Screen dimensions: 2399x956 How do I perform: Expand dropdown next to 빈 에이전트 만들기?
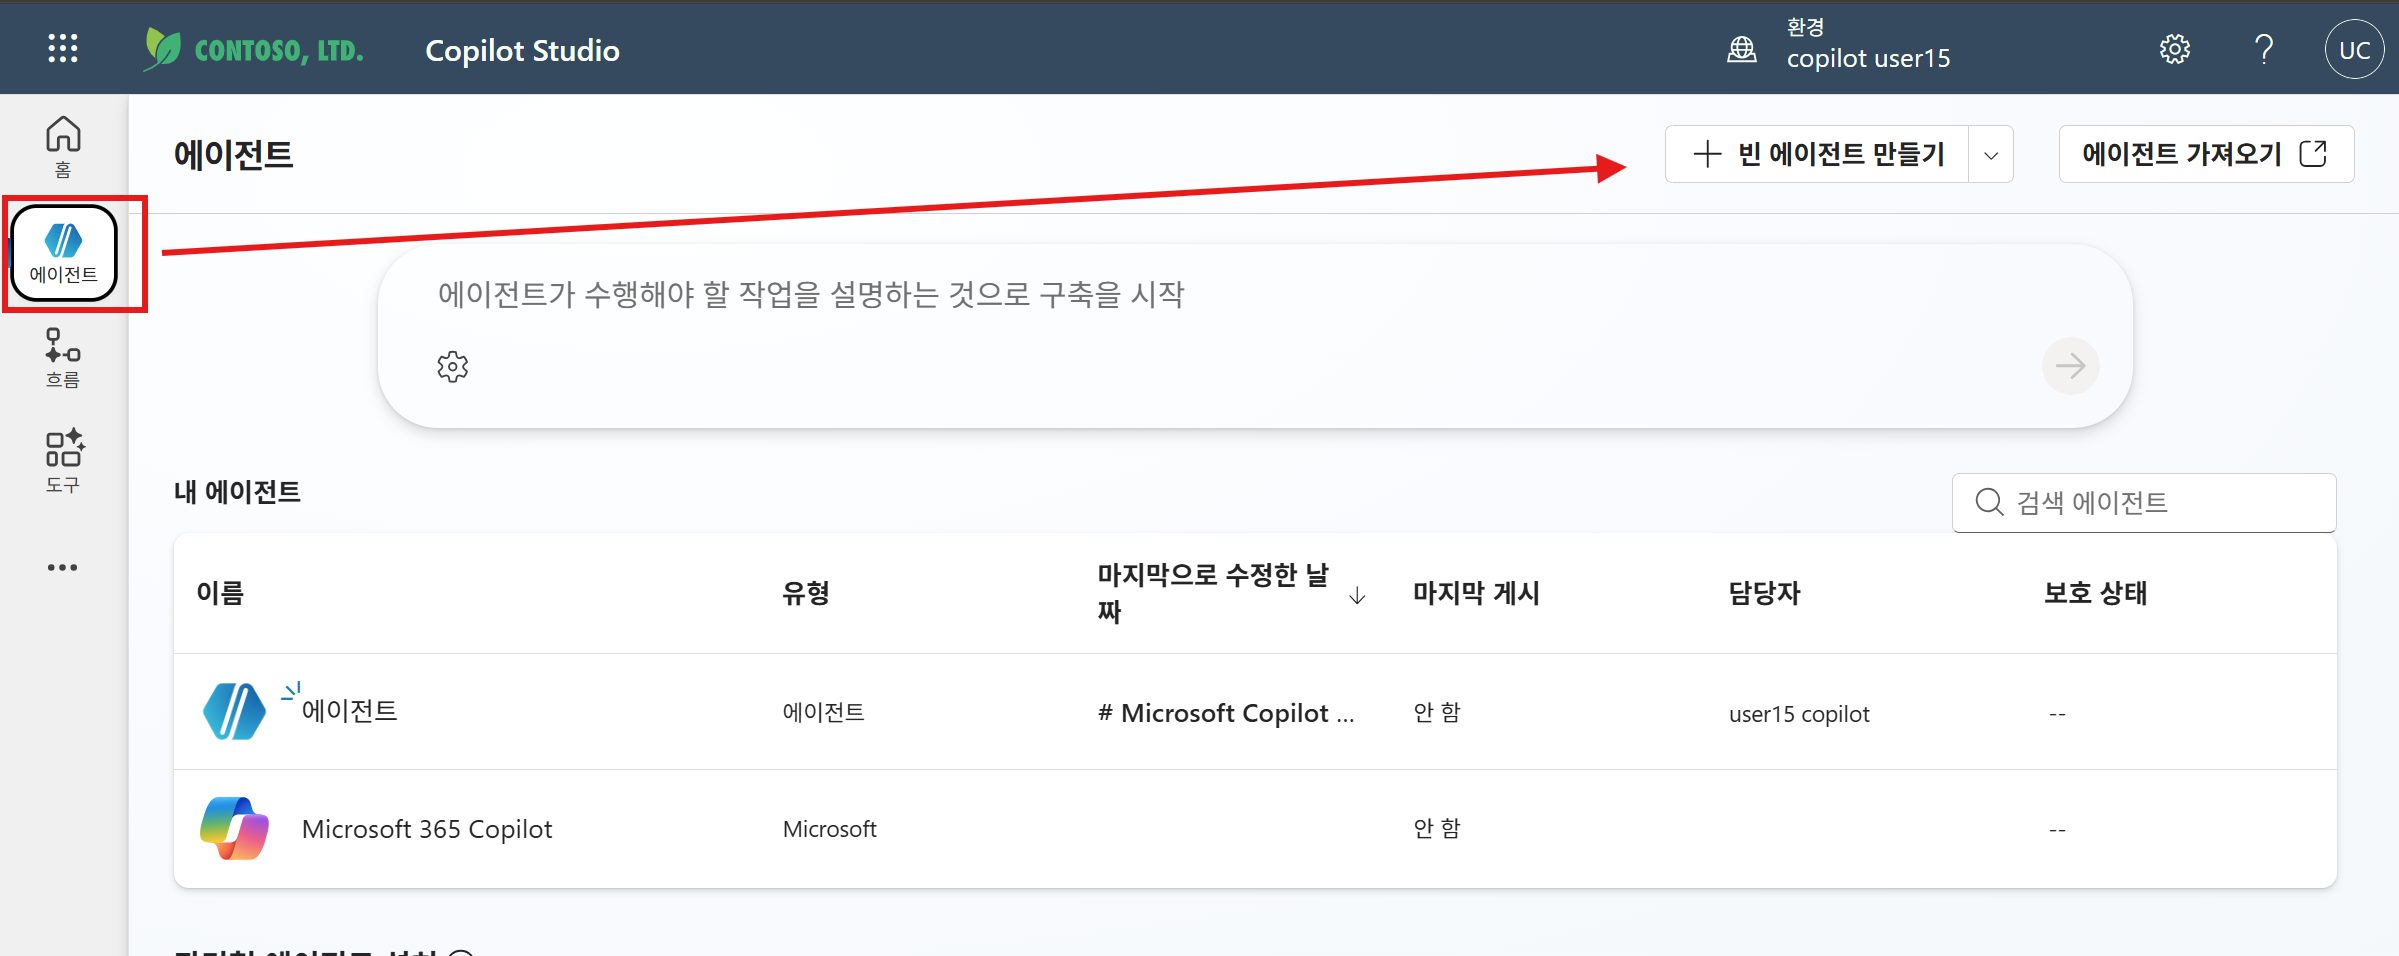point(1991,154)
